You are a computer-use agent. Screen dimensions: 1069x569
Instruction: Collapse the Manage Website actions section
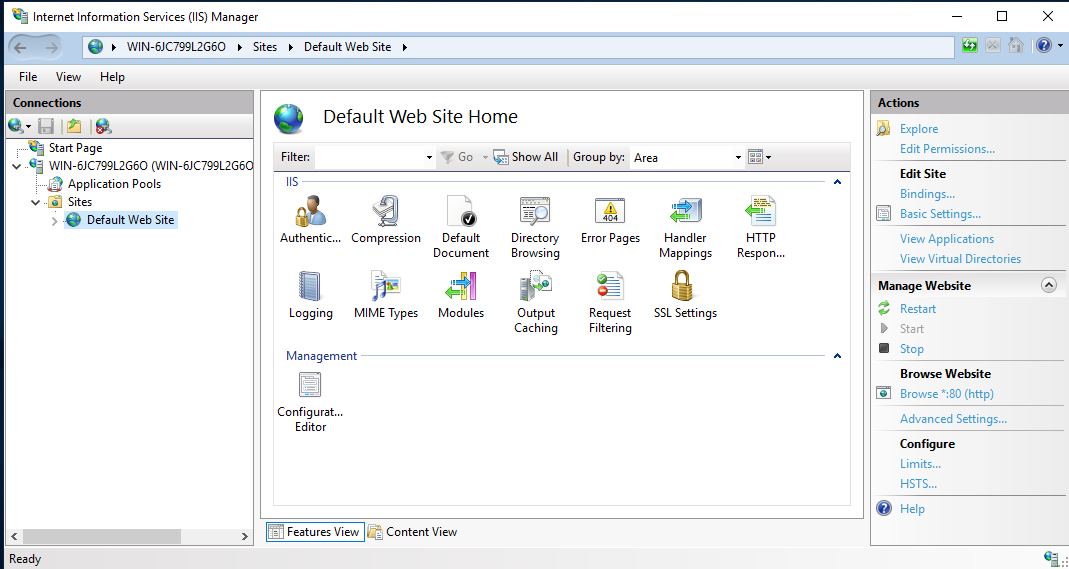pyautogui.click(x=1048, y=285)
